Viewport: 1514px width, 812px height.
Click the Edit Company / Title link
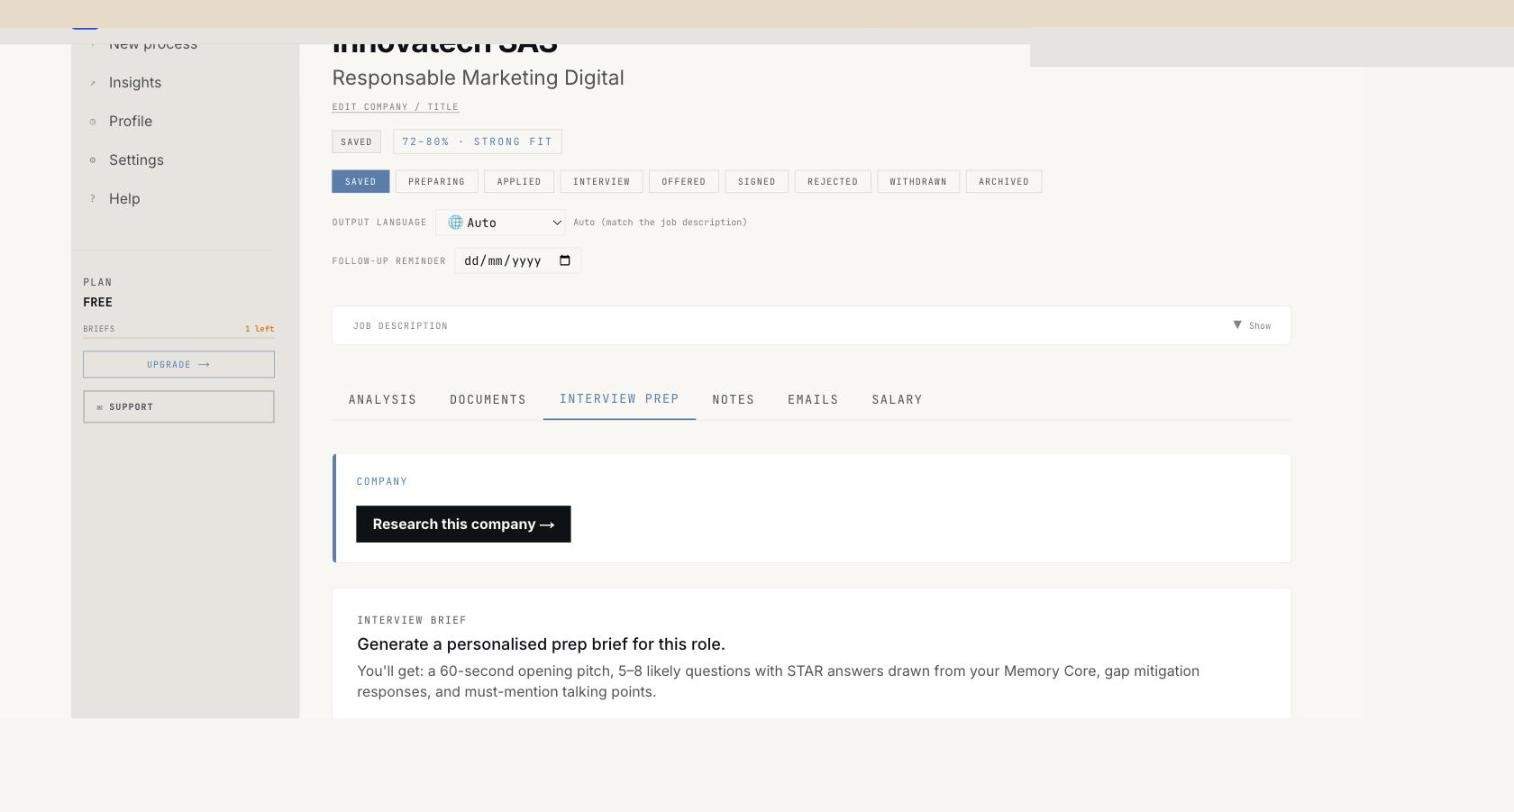395,107
